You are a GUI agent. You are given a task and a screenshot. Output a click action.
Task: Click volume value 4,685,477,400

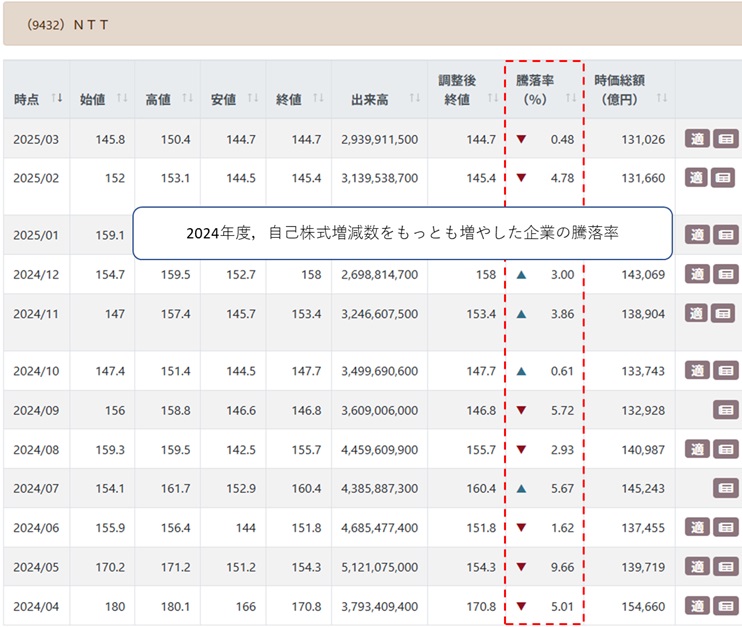click(x=380, y=528)
